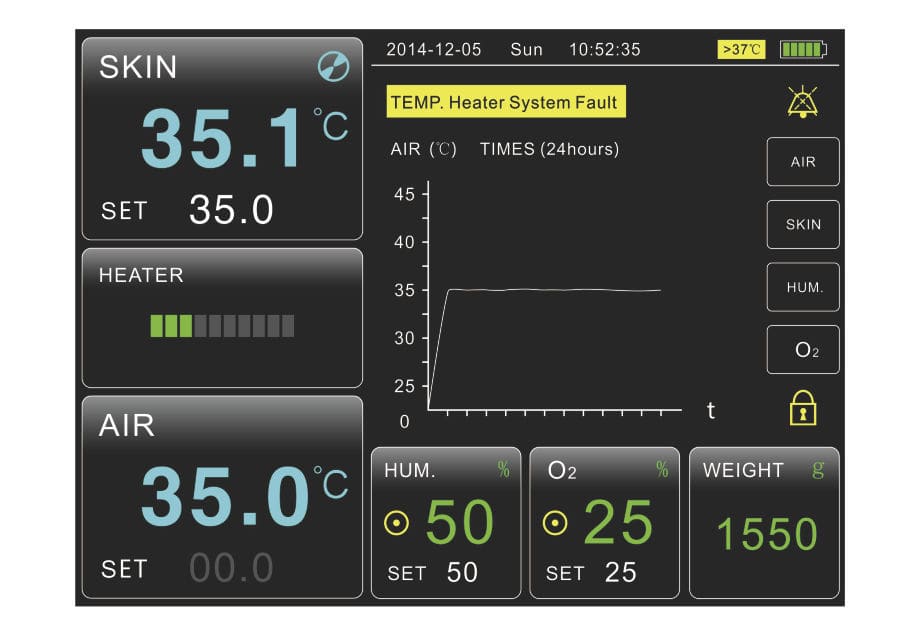Click the skin mode indicator icon
Viewport: 921px width, 641px height.
click(x=333, y=67)
